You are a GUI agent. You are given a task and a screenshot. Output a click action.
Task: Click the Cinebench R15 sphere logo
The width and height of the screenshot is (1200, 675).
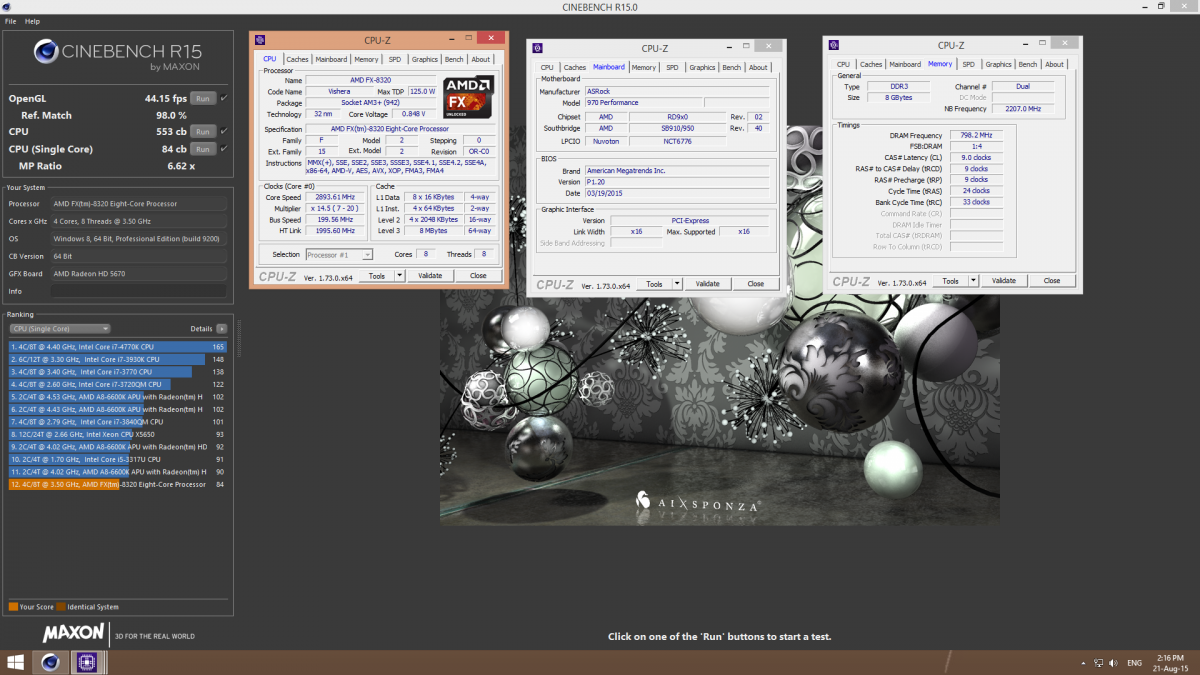coord(48,52)
